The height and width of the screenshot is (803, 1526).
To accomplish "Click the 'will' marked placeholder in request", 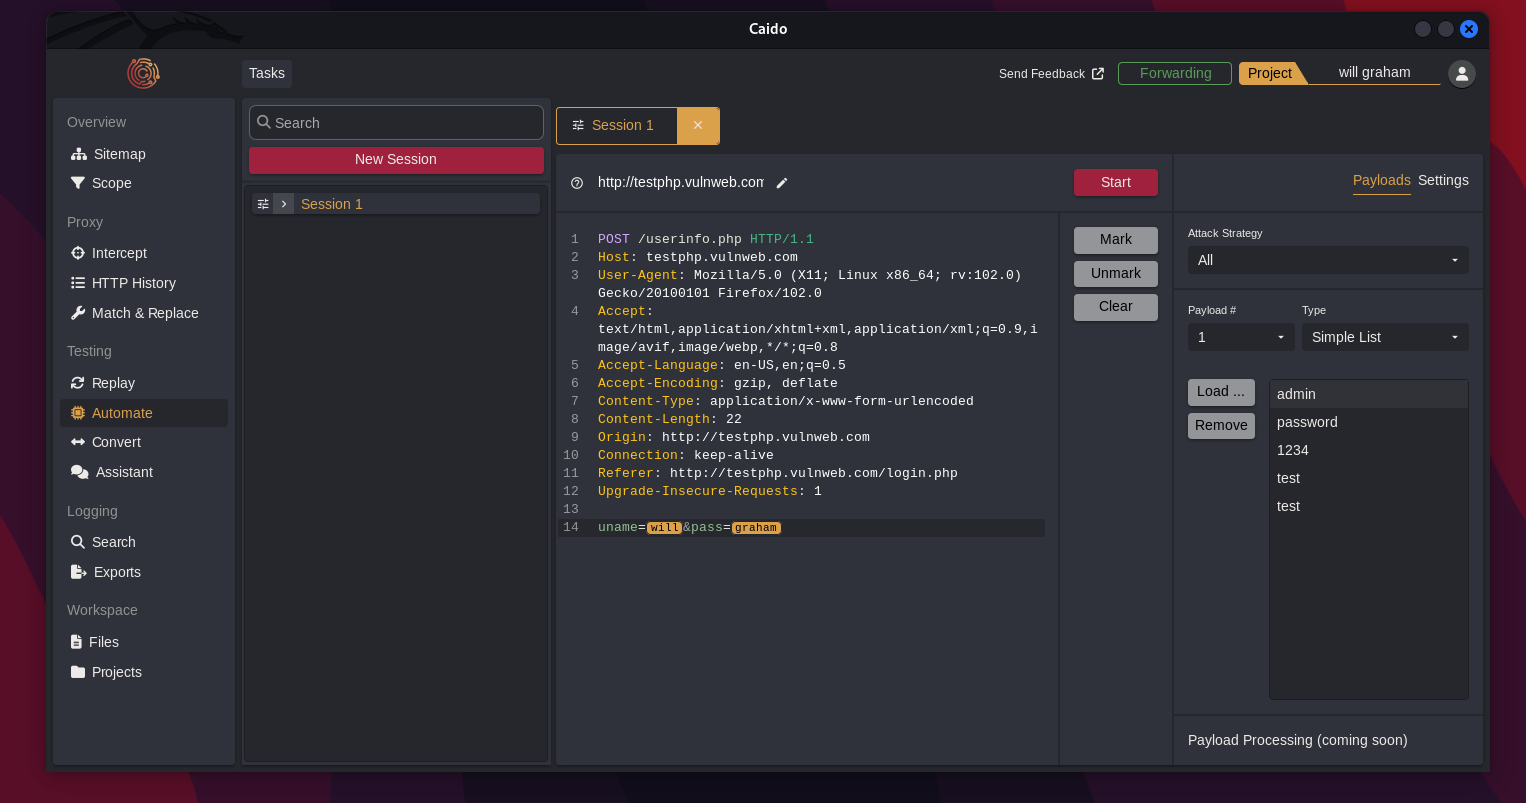I will 665,527.
